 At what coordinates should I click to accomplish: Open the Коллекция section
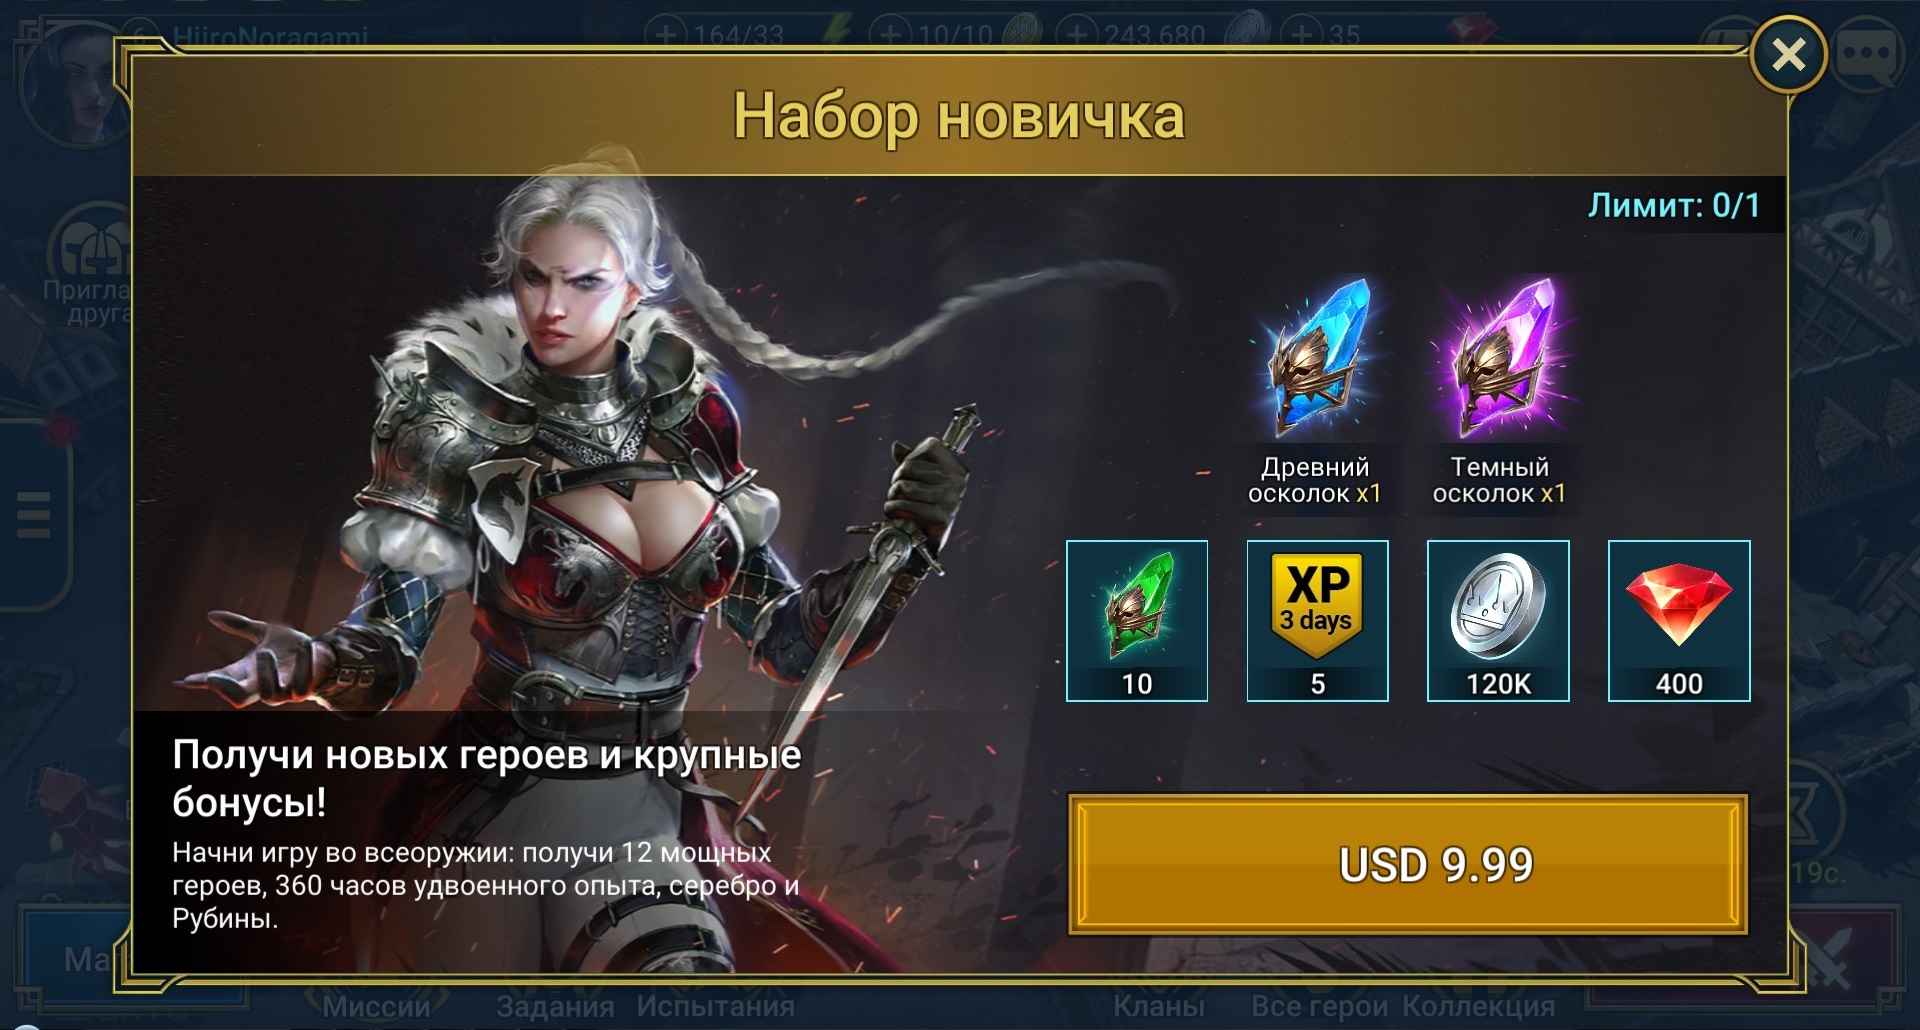point(1479,1006)
